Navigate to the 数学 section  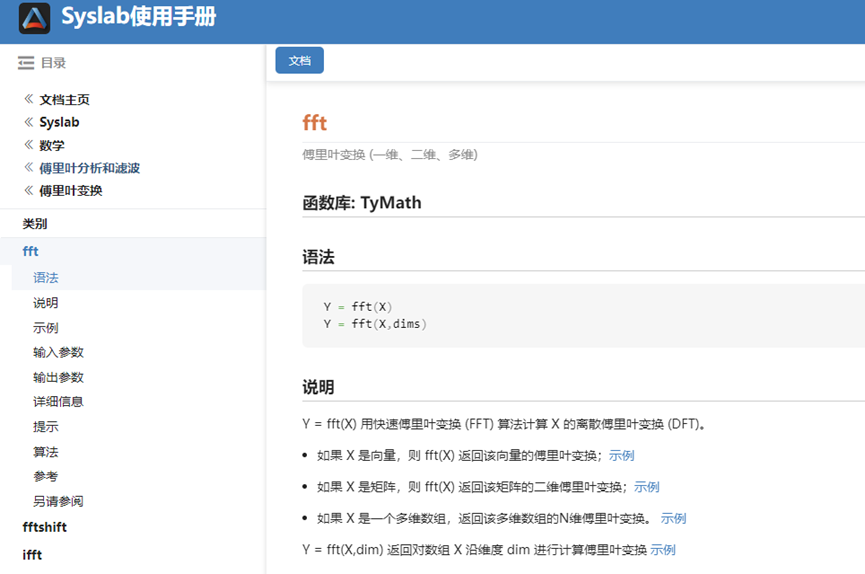(52, 145)
